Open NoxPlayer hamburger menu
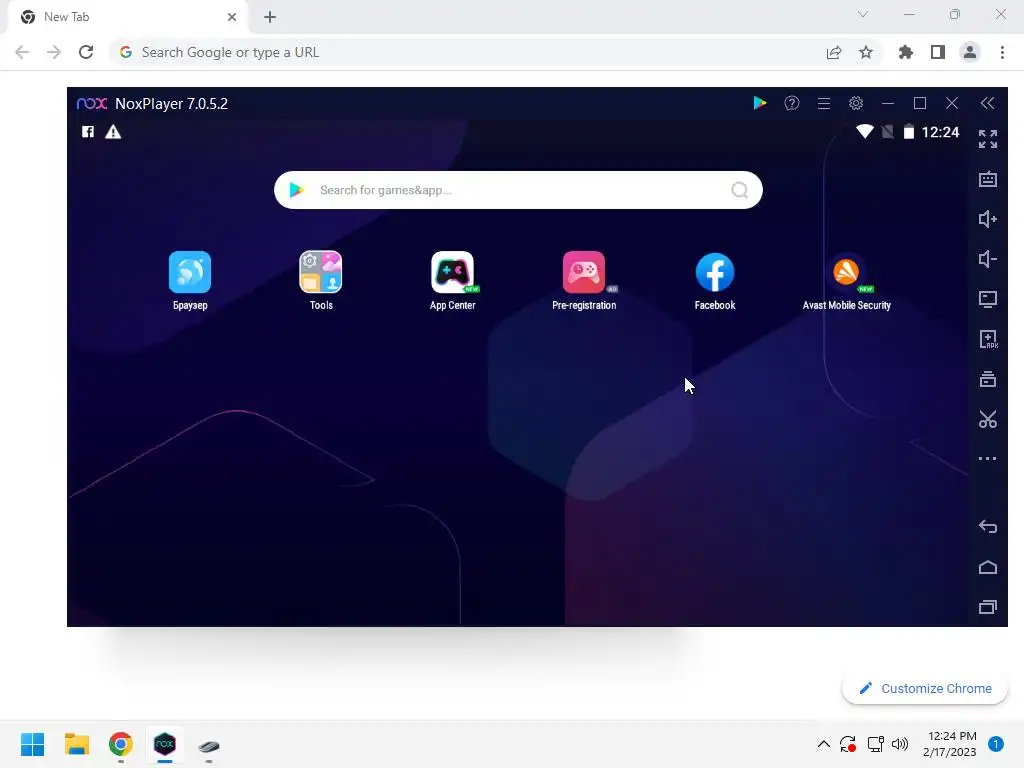 (824, 103)
